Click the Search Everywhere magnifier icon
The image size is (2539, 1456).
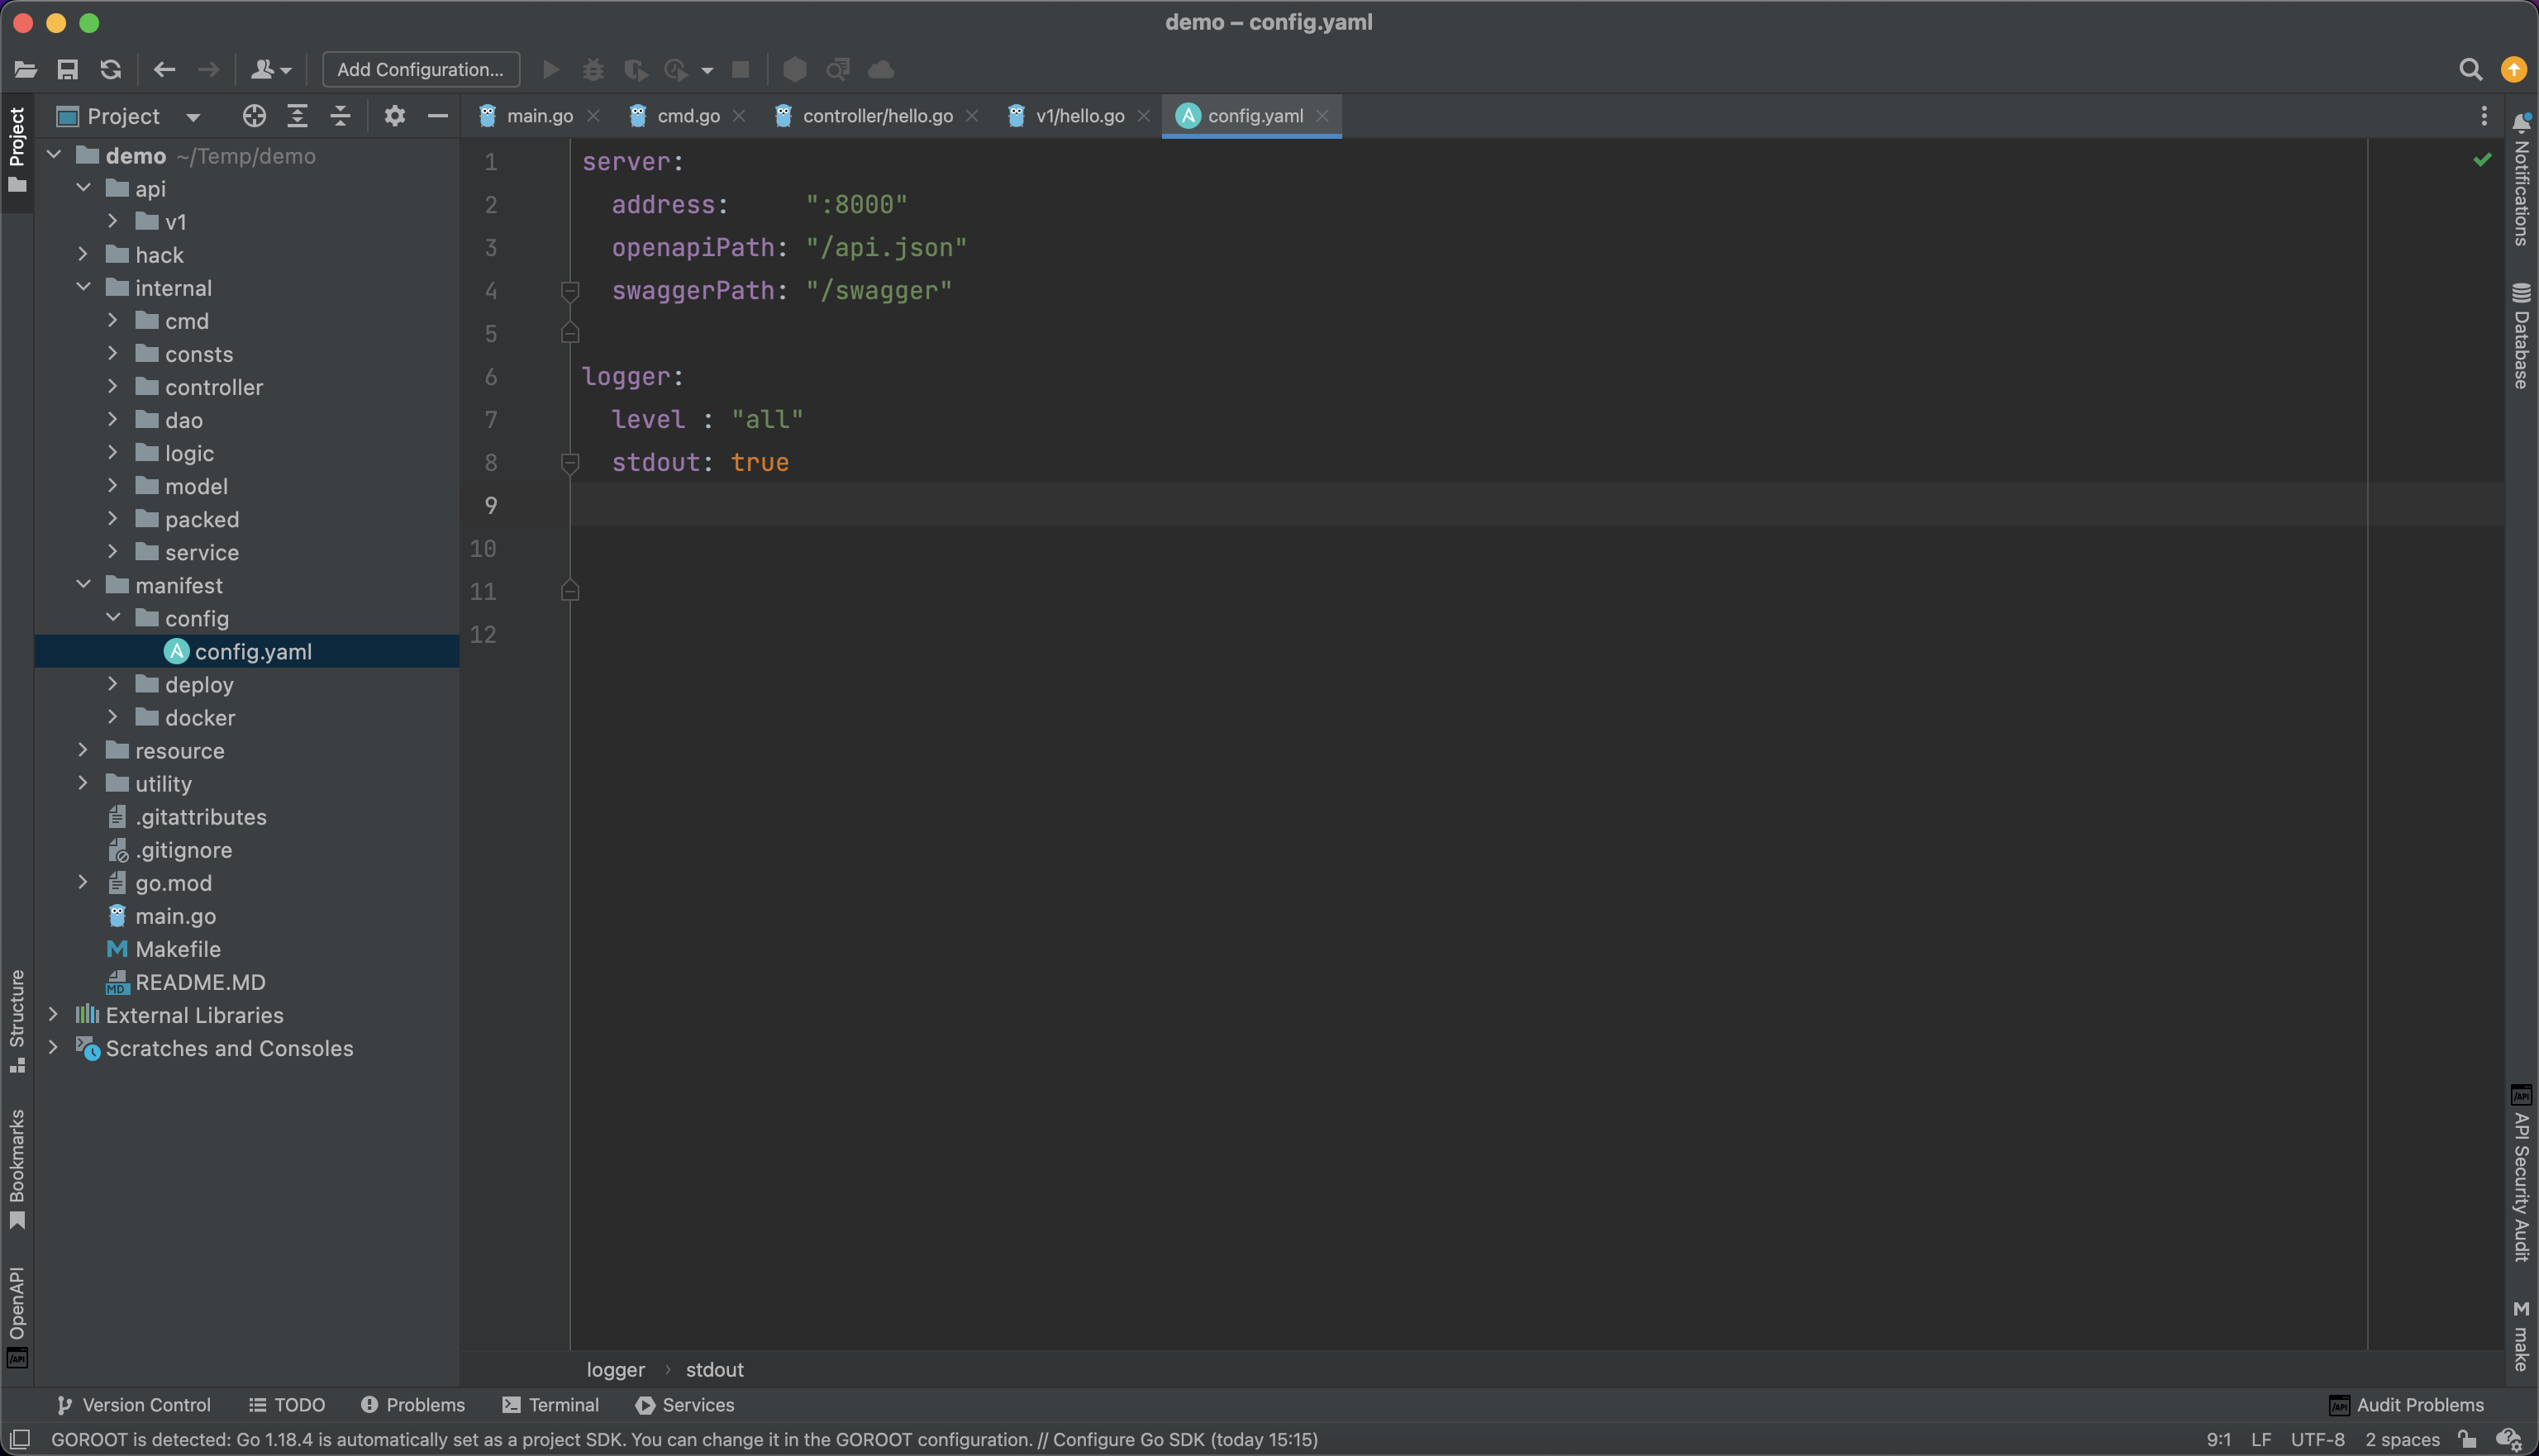coord(2470,70)
